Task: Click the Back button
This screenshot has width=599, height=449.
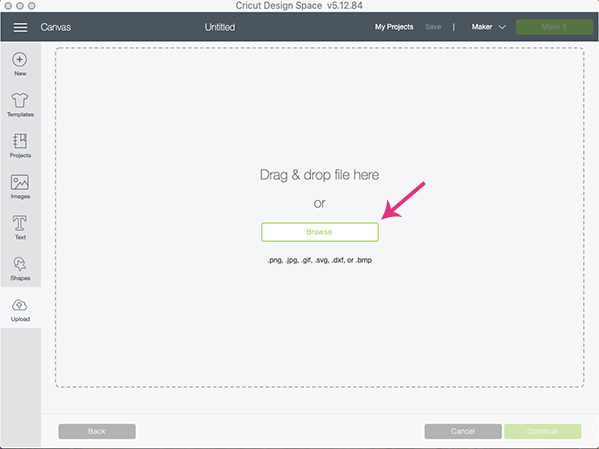Action: coord(97,431)
